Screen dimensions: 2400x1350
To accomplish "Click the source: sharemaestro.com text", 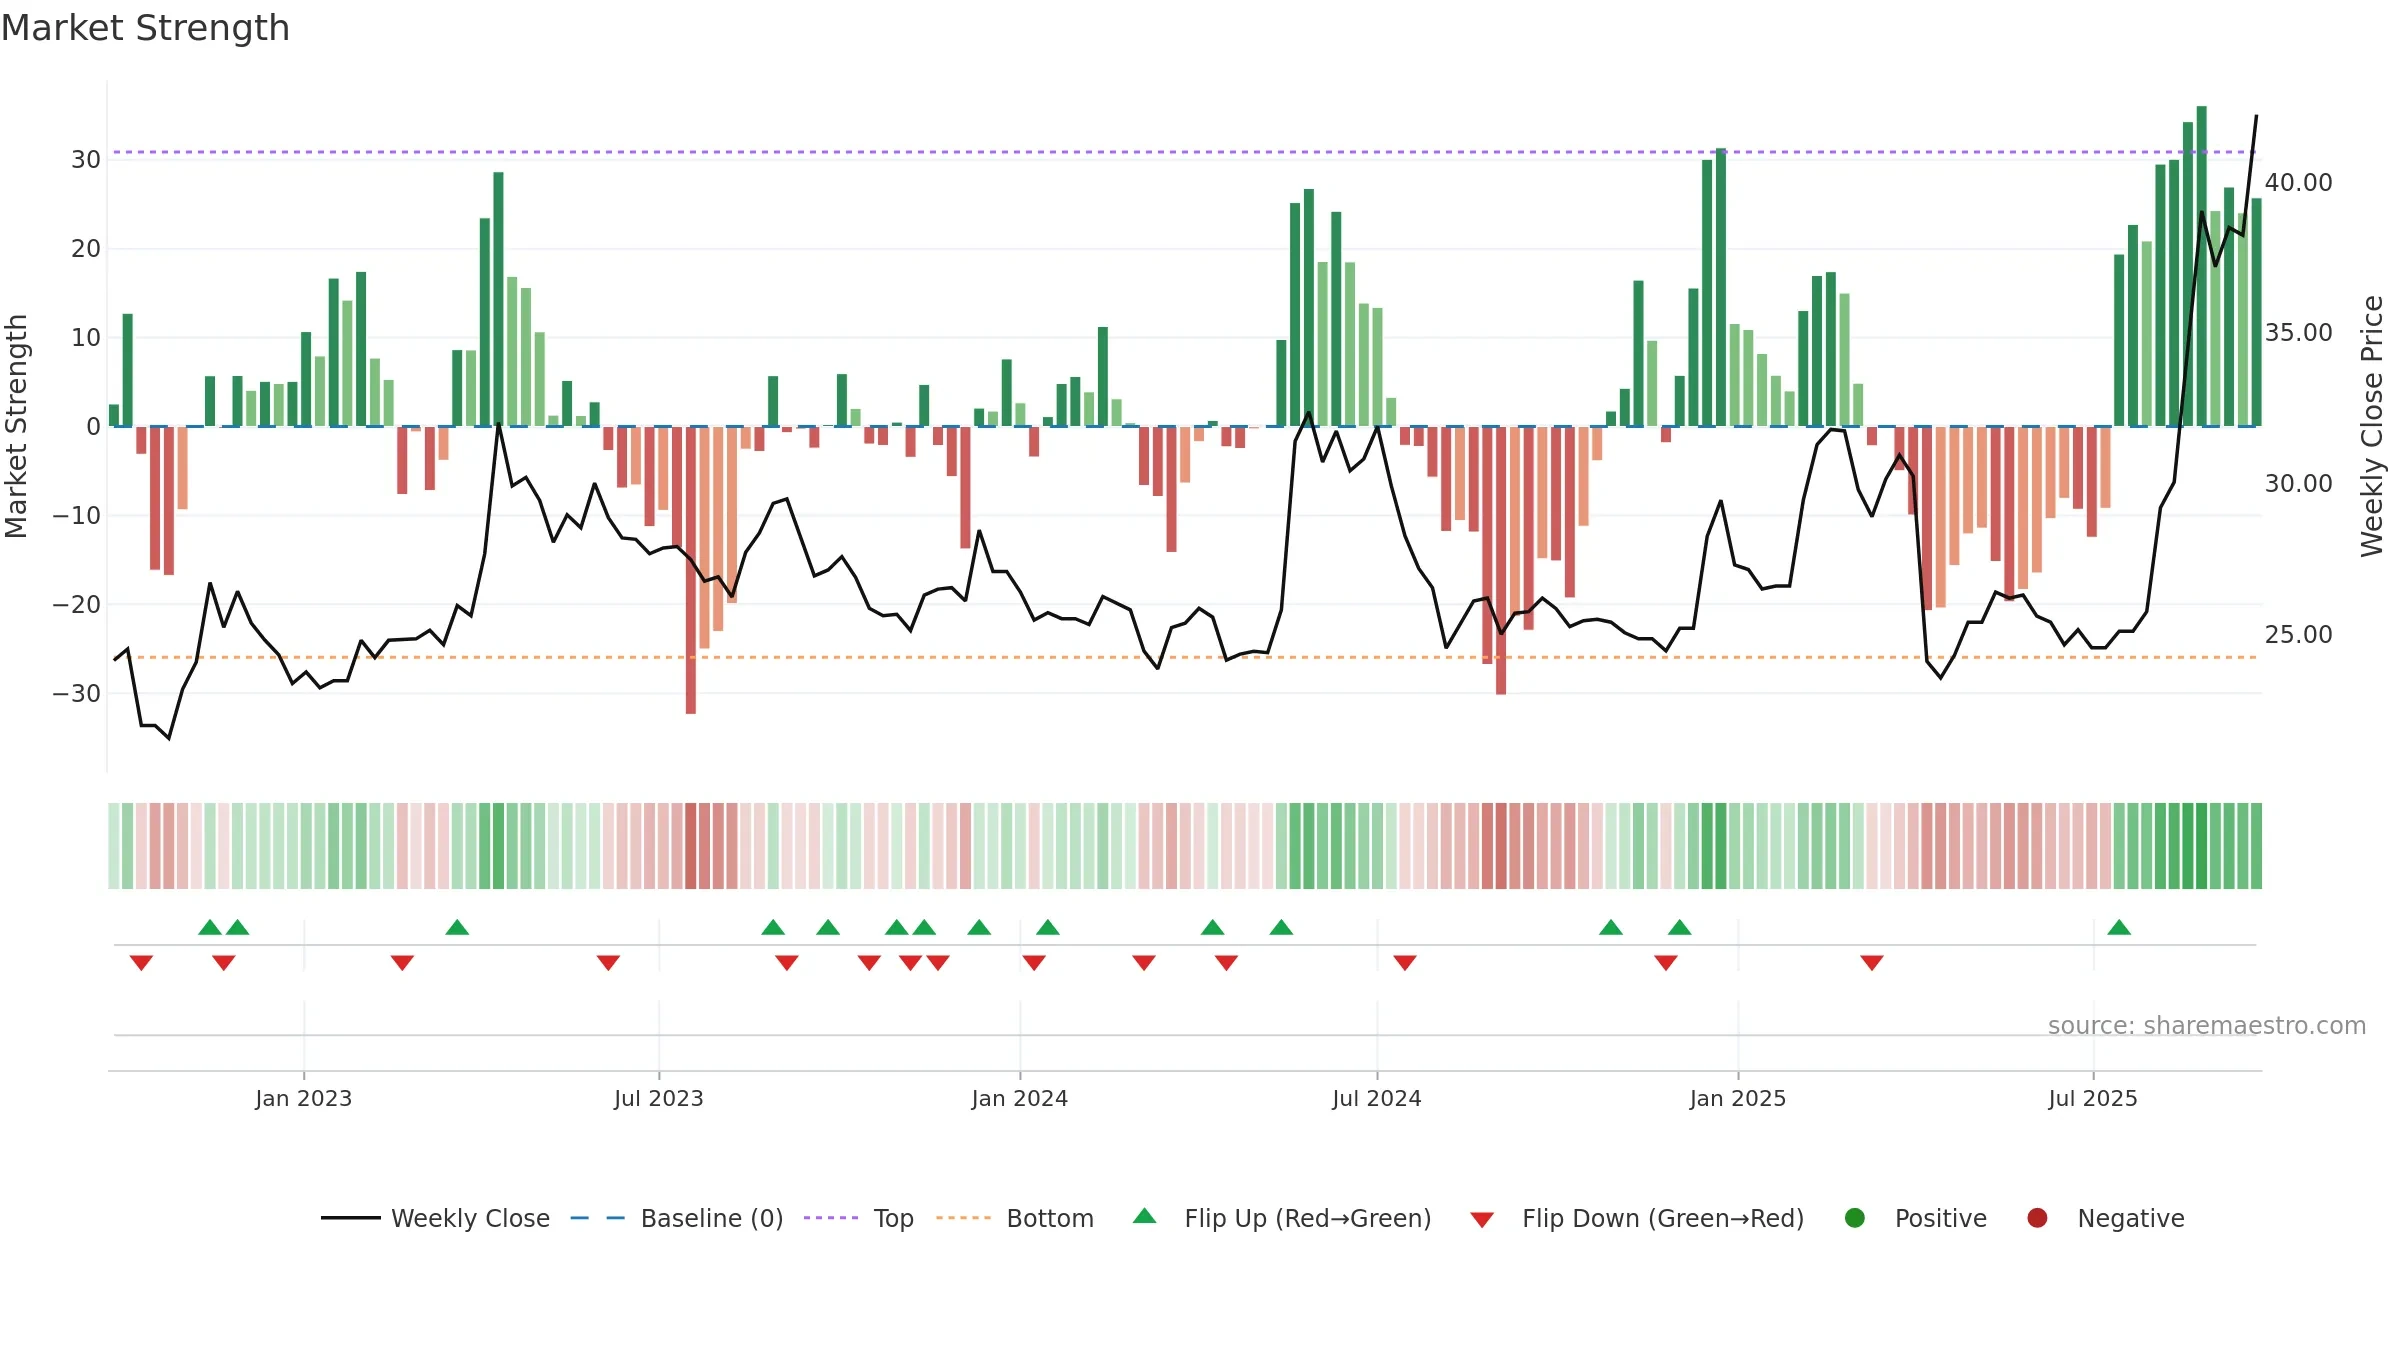I will (x=2207, y=1025).
